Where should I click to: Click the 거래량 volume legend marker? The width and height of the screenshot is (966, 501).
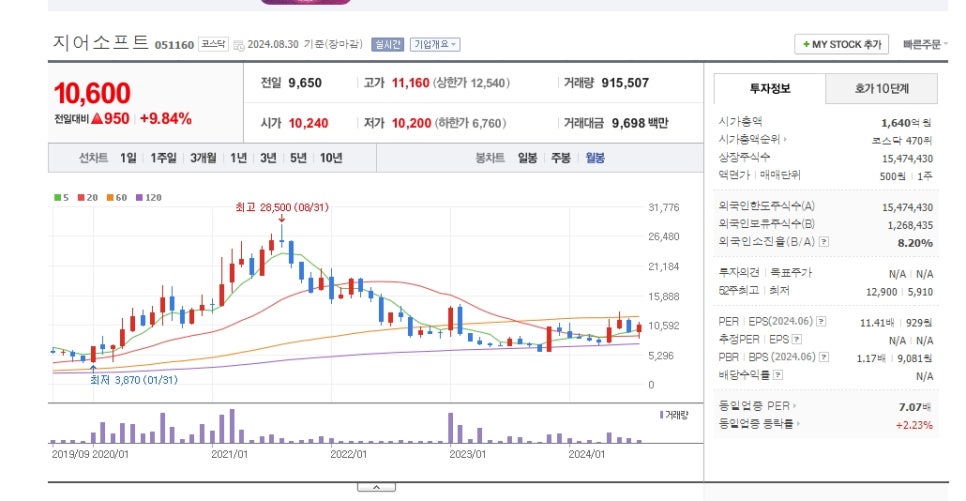(674, 415)
